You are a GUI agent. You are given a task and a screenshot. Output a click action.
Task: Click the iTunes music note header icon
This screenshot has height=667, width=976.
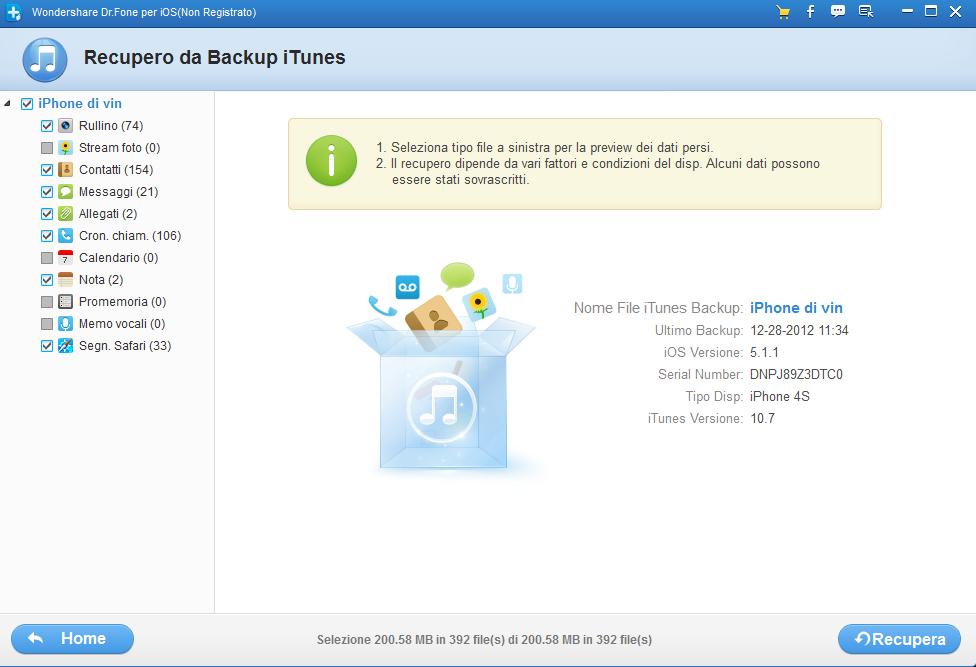45,60
